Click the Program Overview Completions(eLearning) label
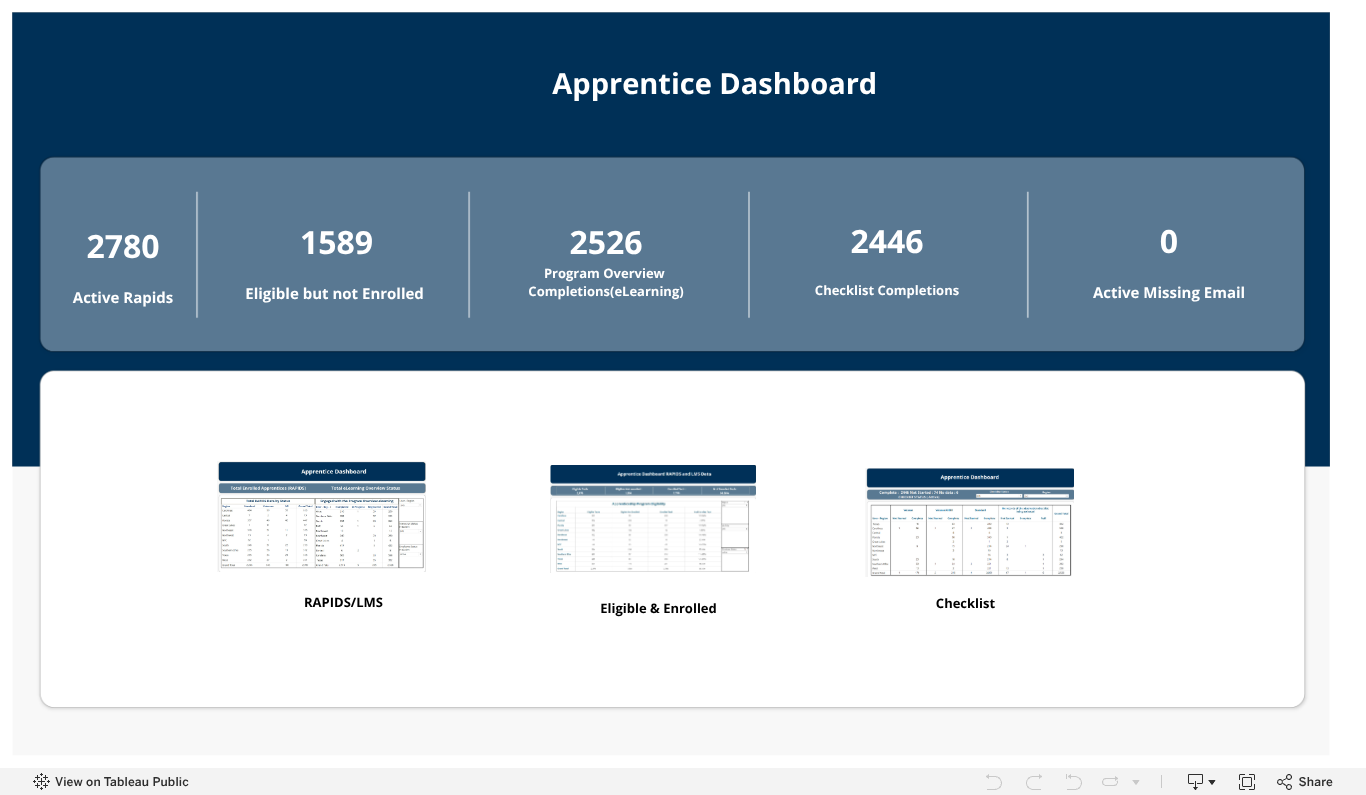The width and height of the screenshot is (1366, 795). (x=606, y=282)
